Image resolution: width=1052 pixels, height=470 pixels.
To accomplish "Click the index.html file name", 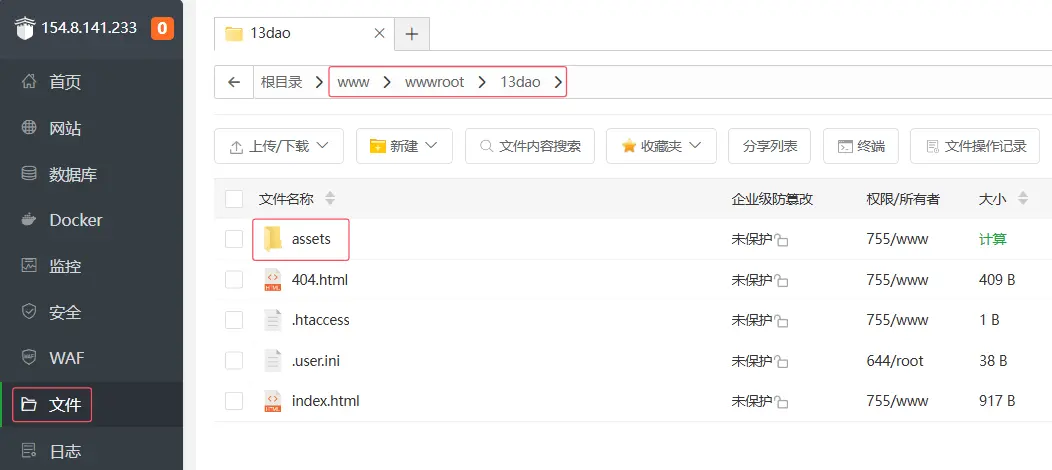I will coord(325,401).
